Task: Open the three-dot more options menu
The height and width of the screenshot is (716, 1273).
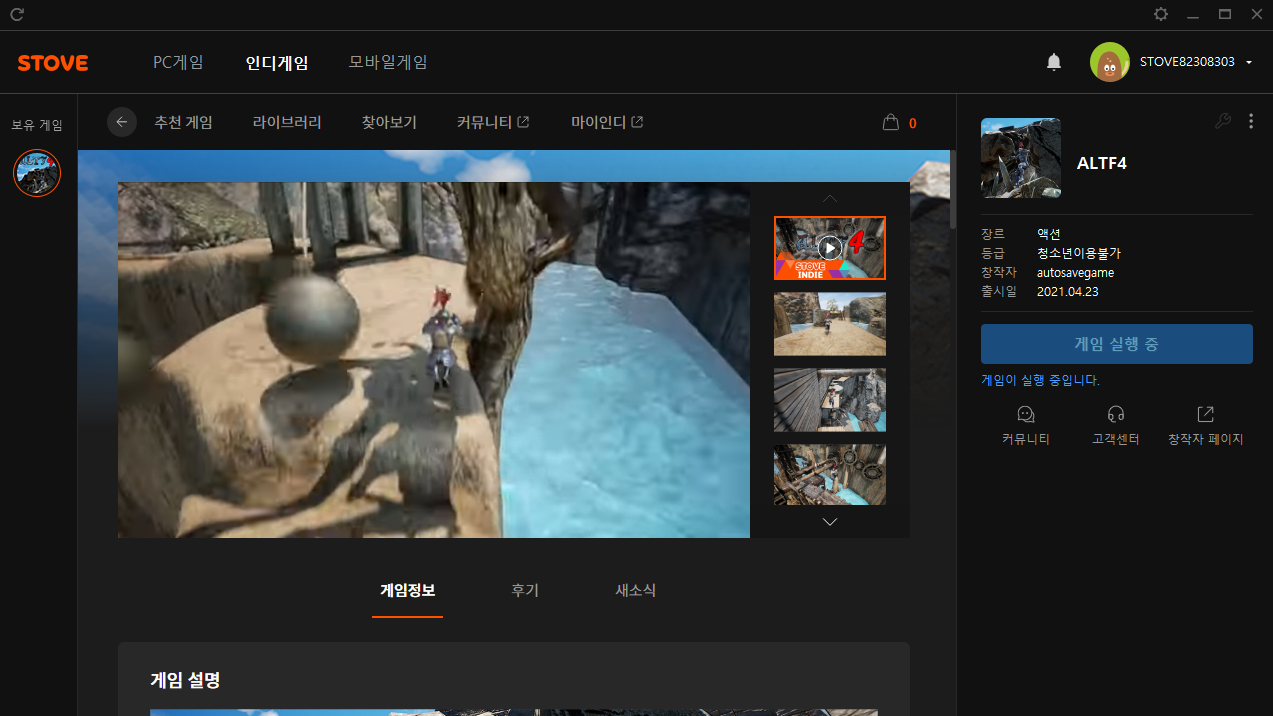Action: coord(1250,121)
